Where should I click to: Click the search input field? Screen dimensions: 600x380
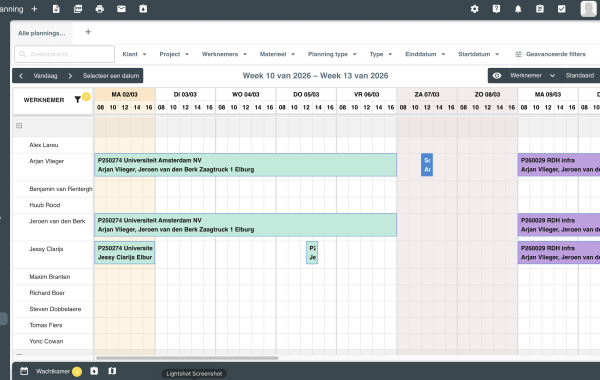[x=64, y=54]
